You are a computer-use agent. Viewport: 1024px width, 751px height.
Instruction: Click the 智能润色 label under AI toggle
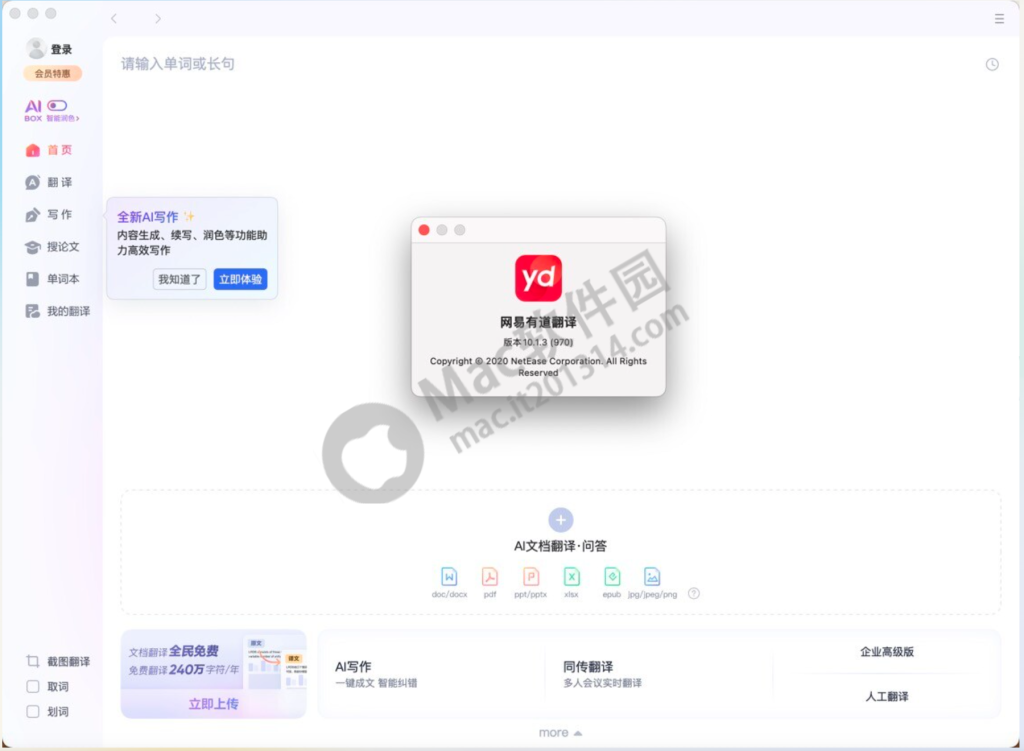point(62,118)
